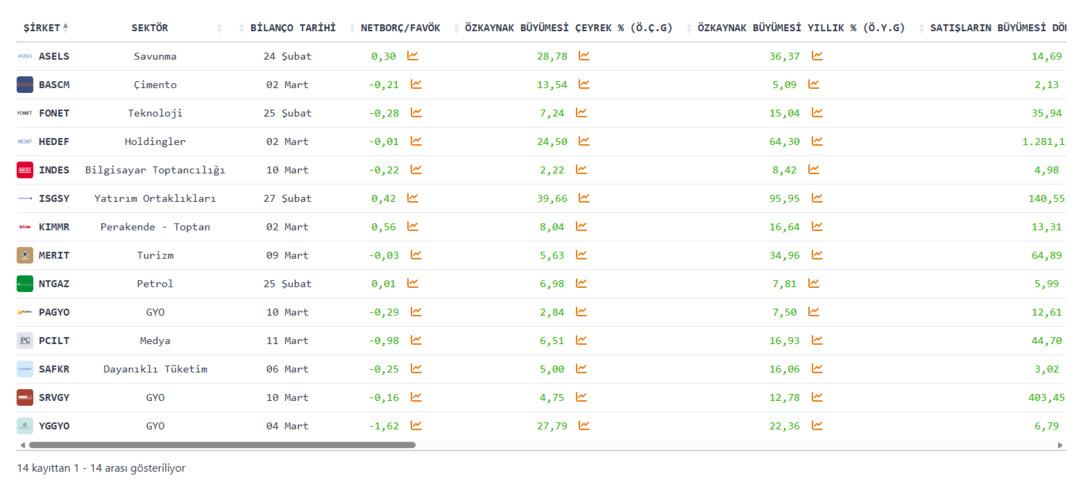Viewport: 1080px width, 480px height.
Task: Sort by BİLANÇO TARİHİ column
Action: pos(292,28)
